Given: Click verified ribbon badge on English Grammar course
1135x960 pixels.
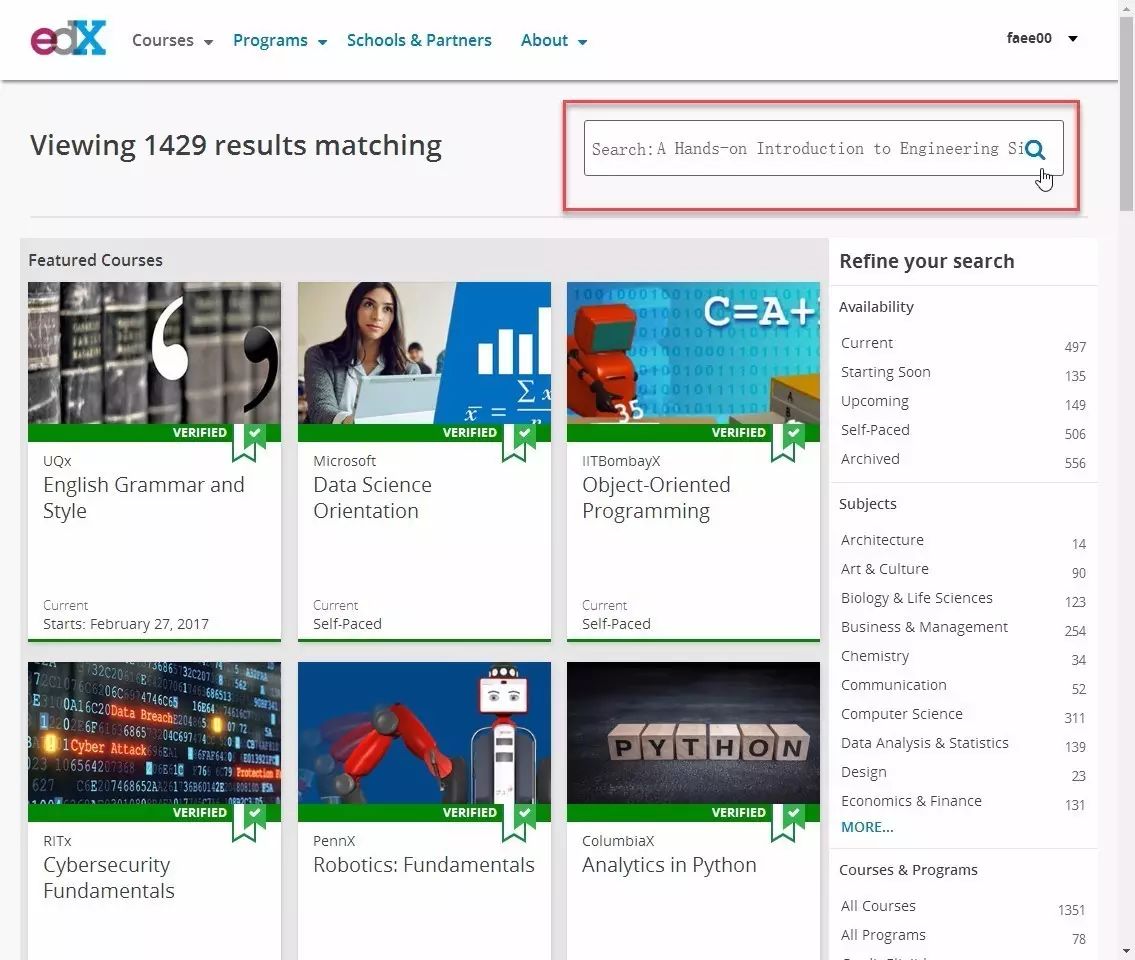Looking at the screenshot, I should 247,441.
